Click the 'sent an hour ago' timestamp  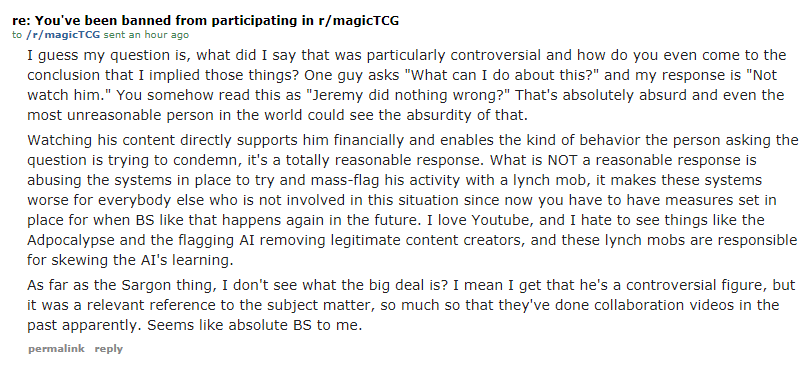(x=146, y=35)
